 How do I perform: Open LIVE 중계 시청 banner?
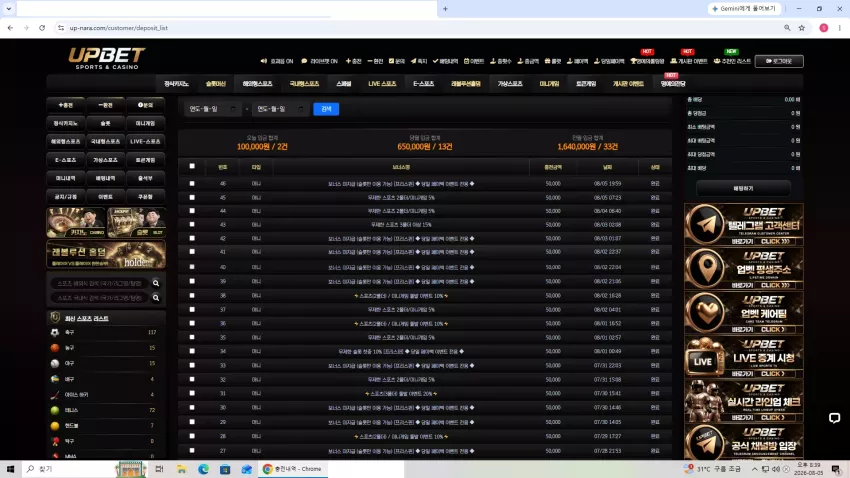[744, 357]
